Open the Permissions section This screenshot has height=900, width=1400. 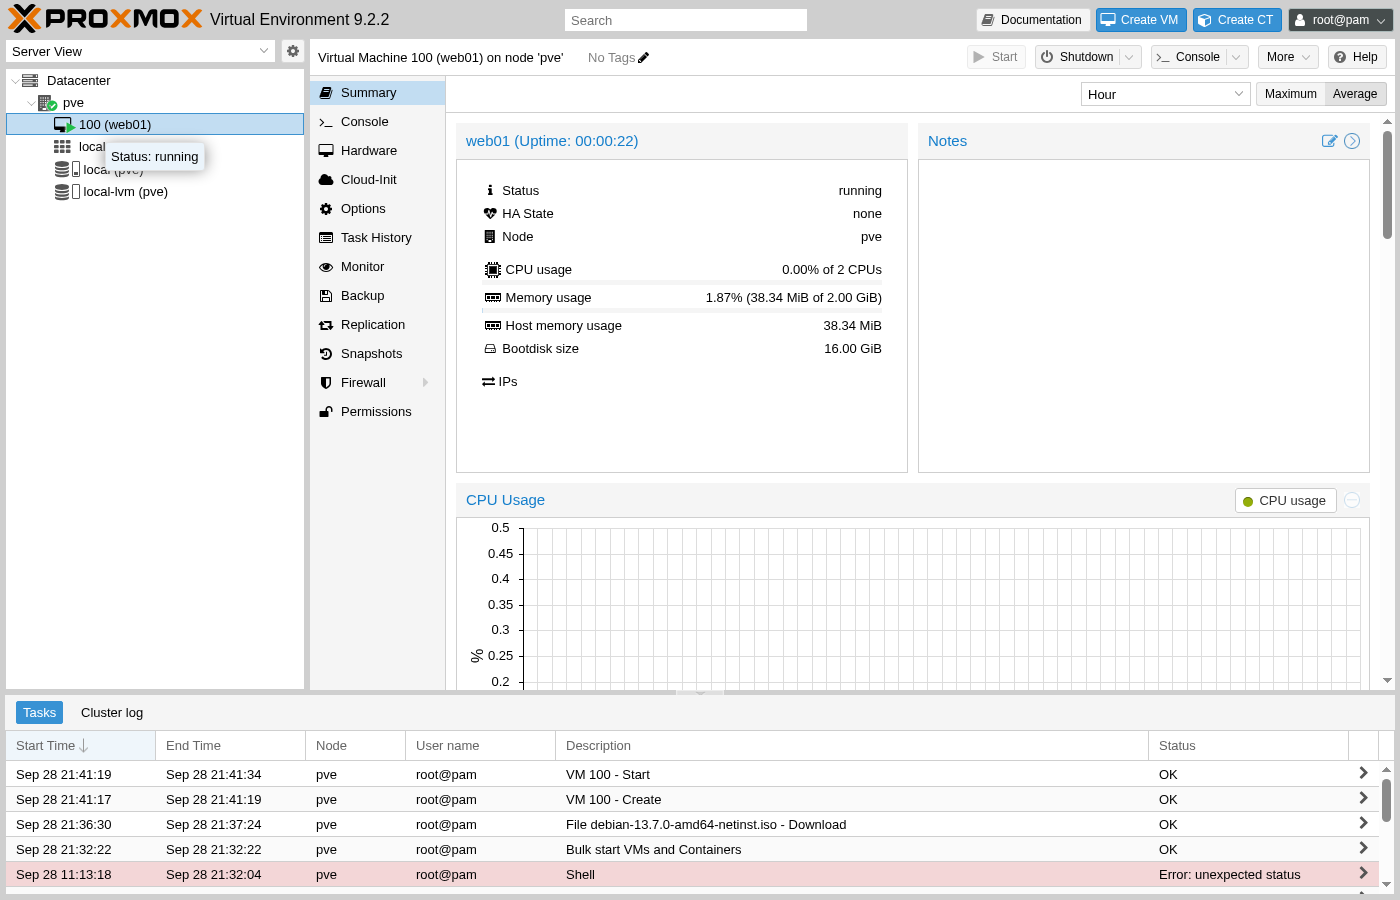[378, 411]
